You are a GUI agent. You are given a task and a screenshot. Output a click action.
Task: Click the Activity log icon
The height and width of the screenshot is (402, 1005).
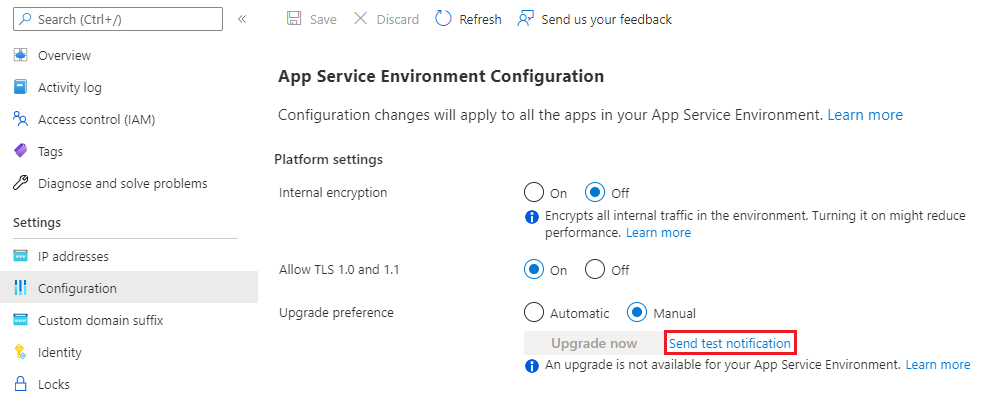(20, 87)
